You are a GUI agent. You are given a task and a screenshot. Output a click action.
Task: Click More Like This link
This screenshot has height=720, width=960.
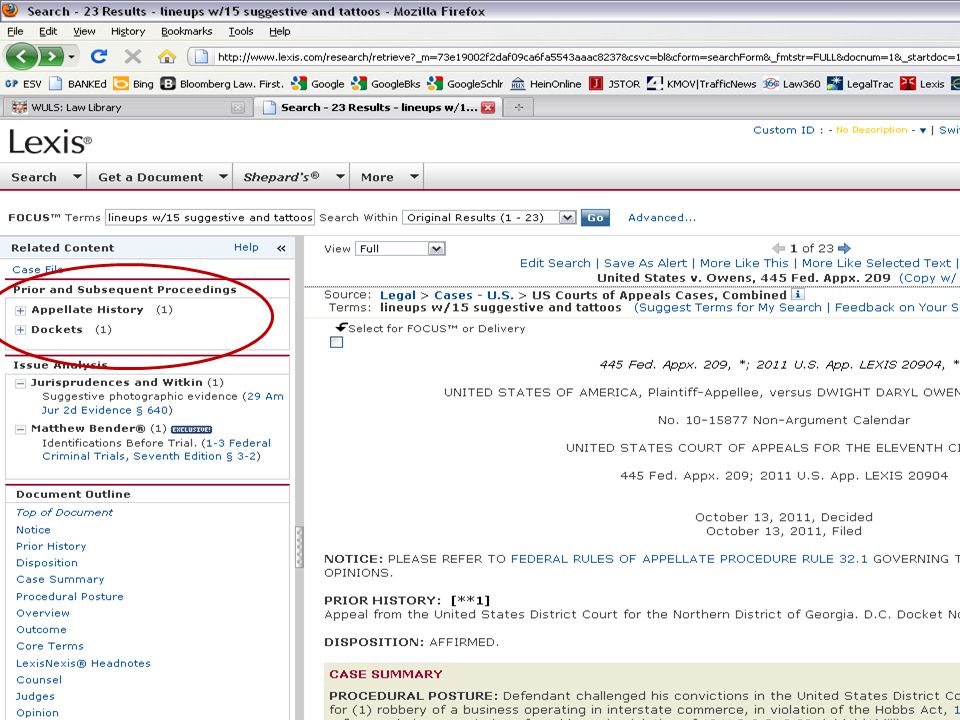pyautogui.click(x=744, y=263)
